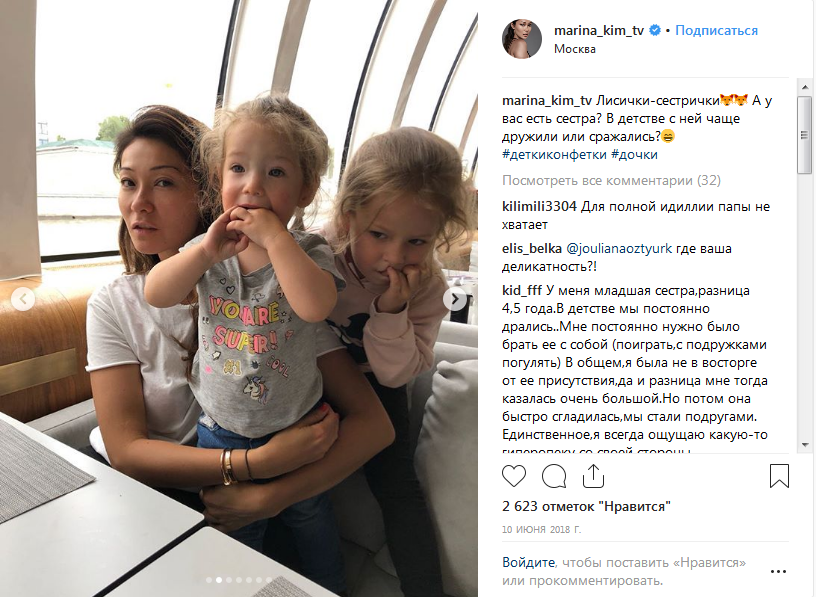The width and height of the screenshot is (816, 597).
Task: Go to the next photo with right arrow
Action: tap(455, 299)
